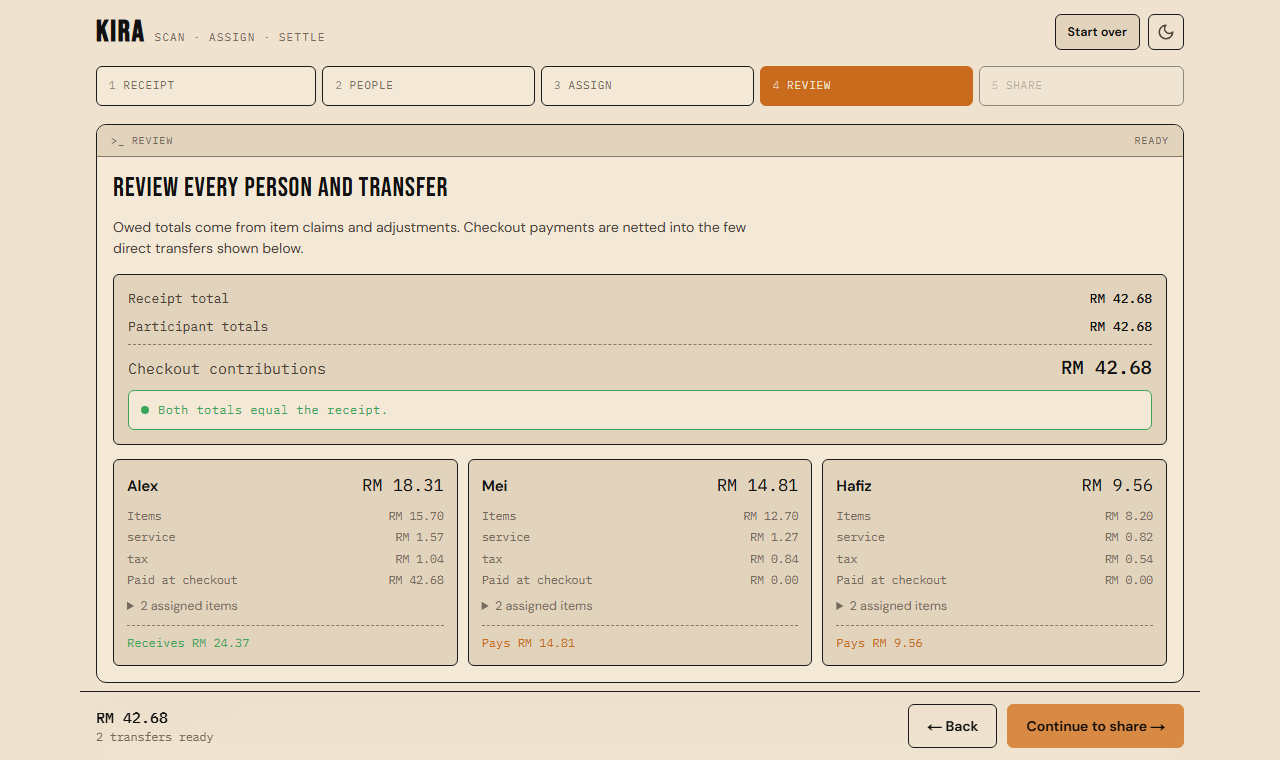Click the Hafiz name heading
This screenshot has width=1280, height=760.
coord(854,486)
